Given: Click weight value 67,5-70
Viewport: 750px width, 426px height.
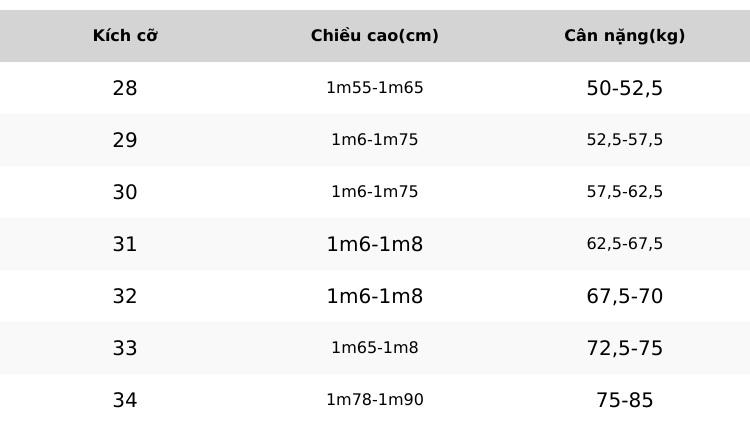Looking at the screenshot, I should point(625,296).
